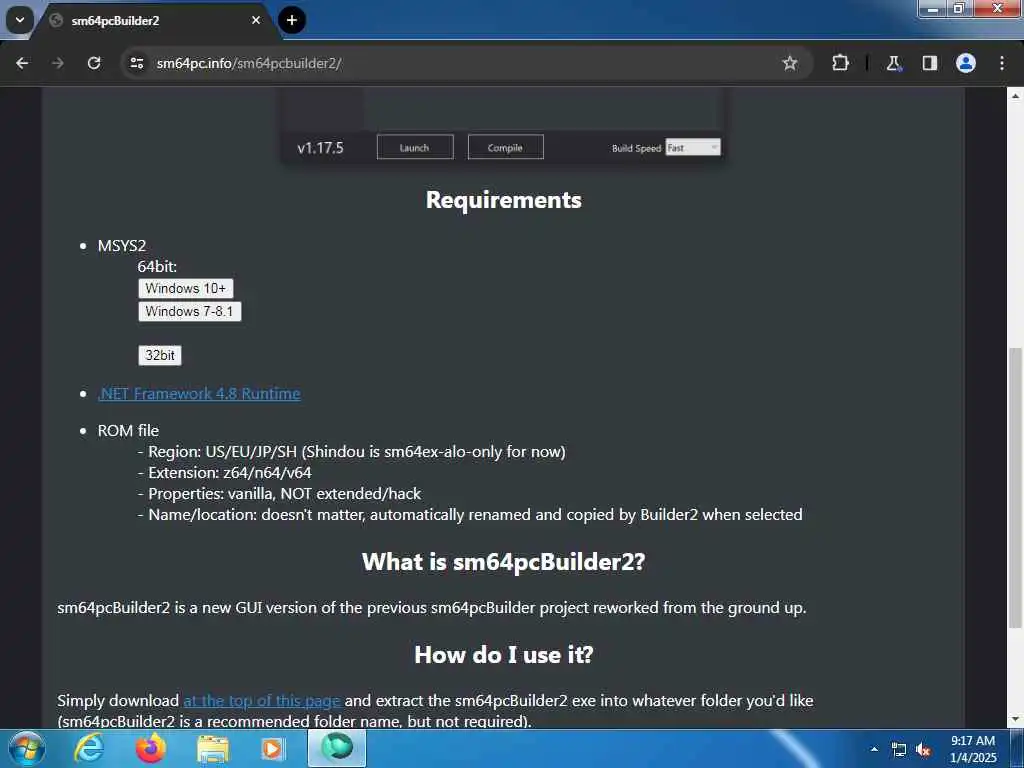Click the scrollbar down arrow
Viewport: 1024px width, 768px height.
(x=1015, y=719)
